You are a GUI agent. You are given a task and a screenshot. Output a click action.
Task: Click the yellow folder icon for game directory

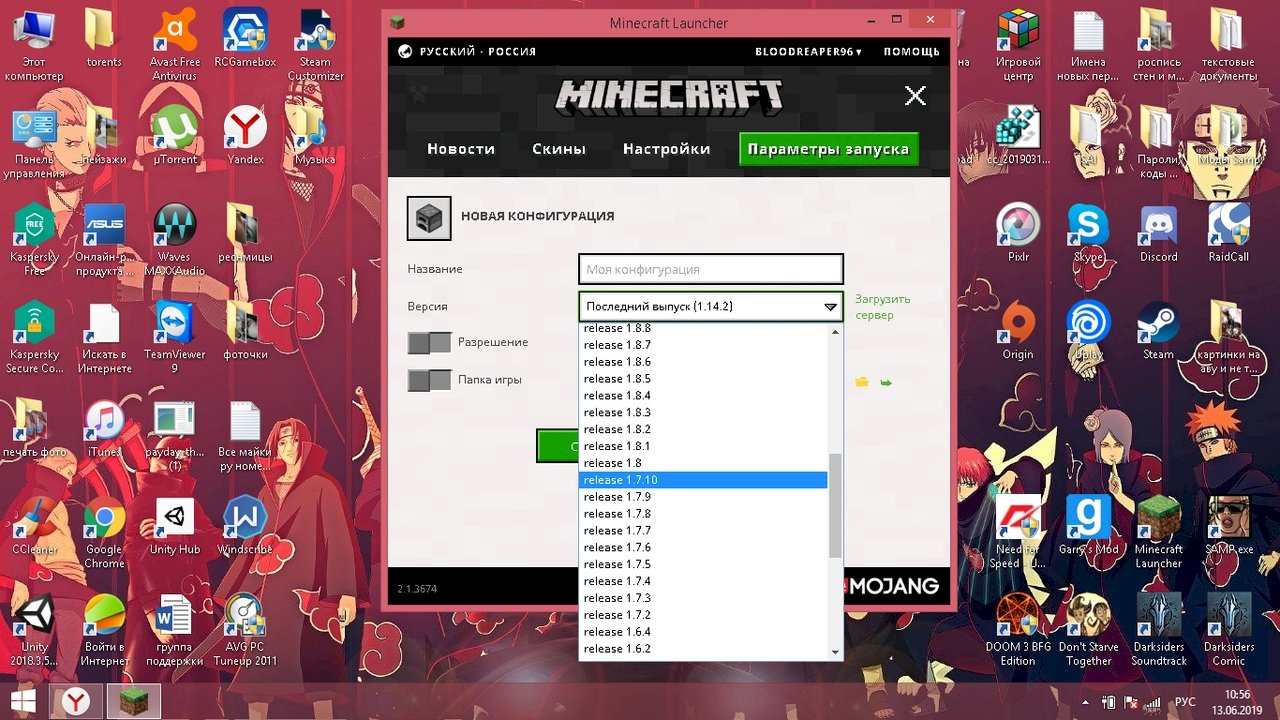click(861, 382)
